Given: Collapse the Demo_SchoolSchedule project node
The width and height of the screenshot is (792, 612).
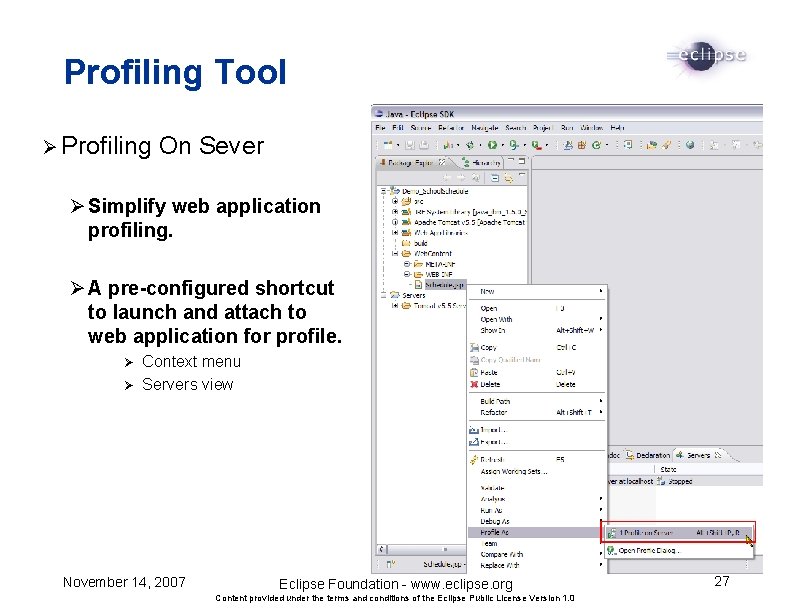Looking at the screenshot, I should [383, 191].
